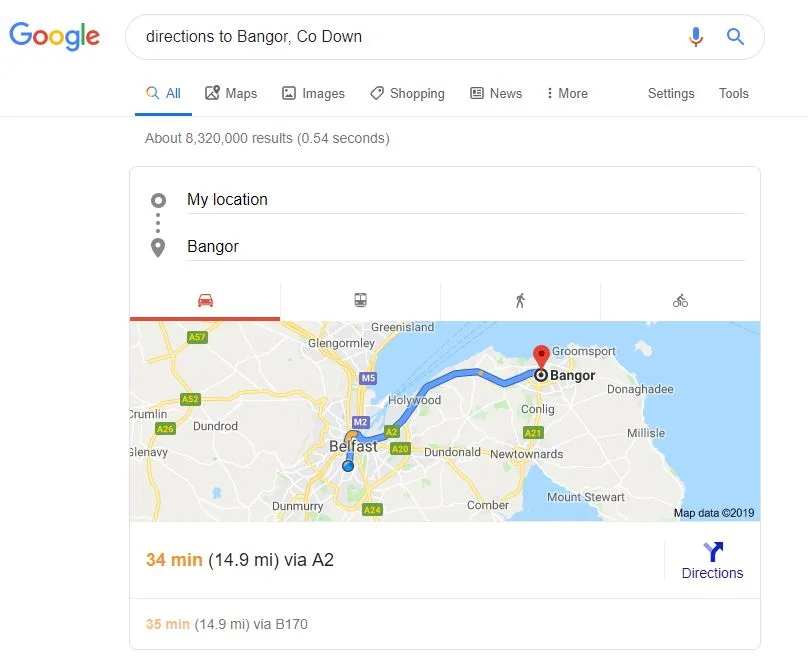The height and width of the screenshot is (667, 808).
Task: Click the Google microphone voice search icon
Action: point(696,36)
